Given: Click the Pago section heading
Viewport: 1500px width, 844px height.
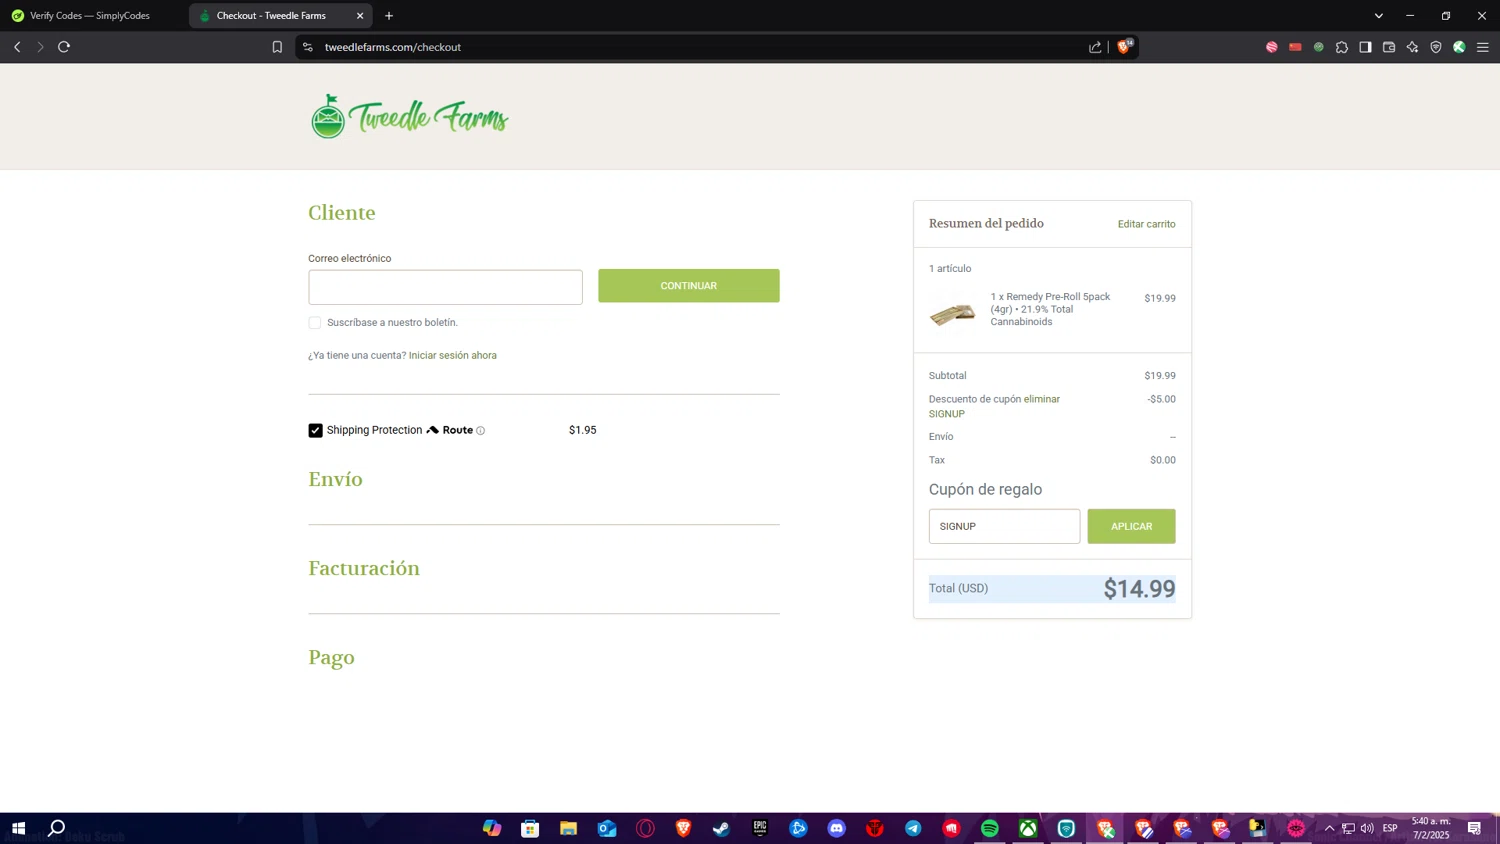Looking at the screenshot, I should [331, 658].
